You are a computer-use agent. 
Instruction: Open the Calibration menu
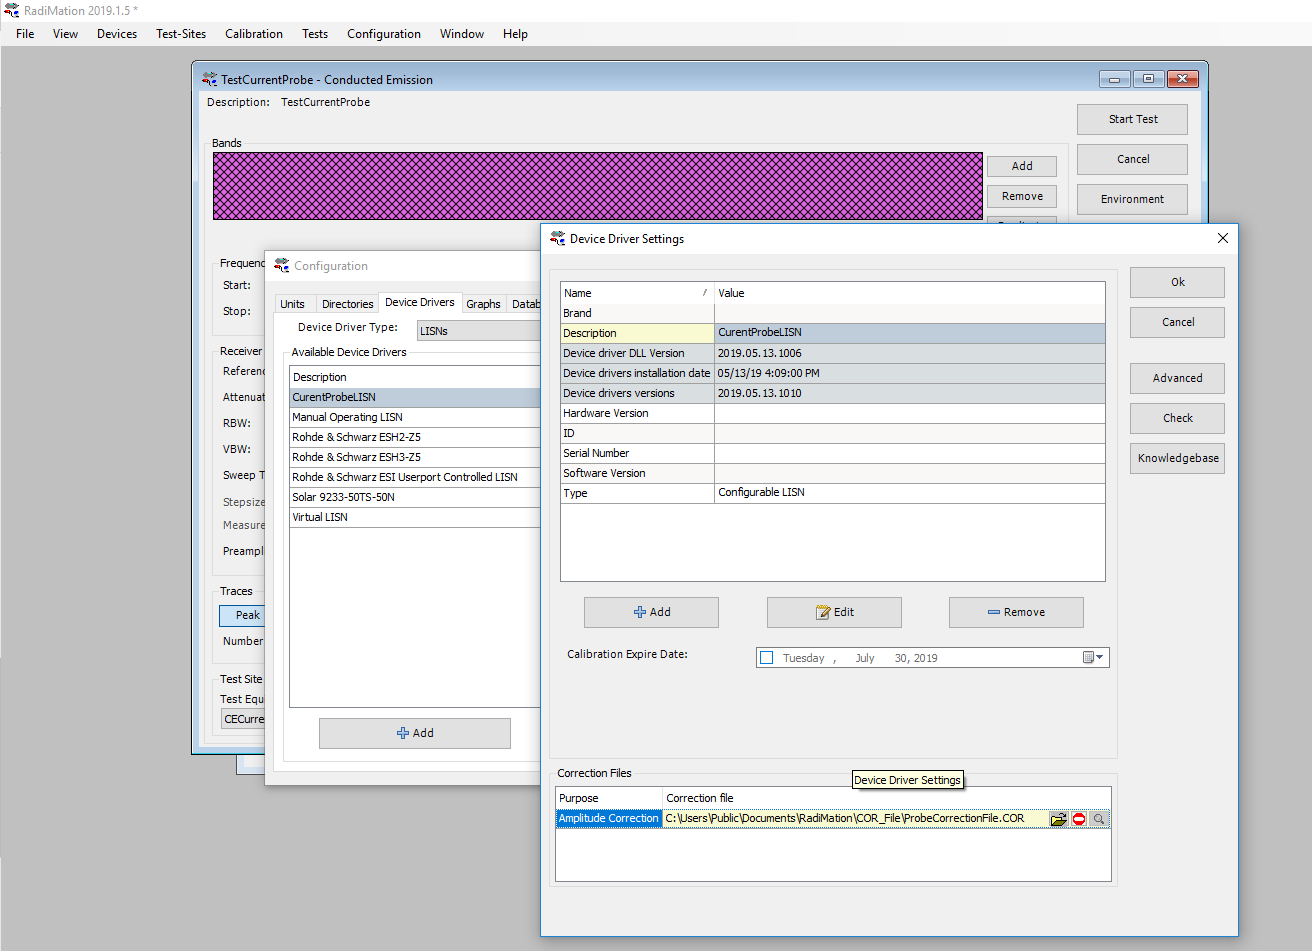coord(253,34)
